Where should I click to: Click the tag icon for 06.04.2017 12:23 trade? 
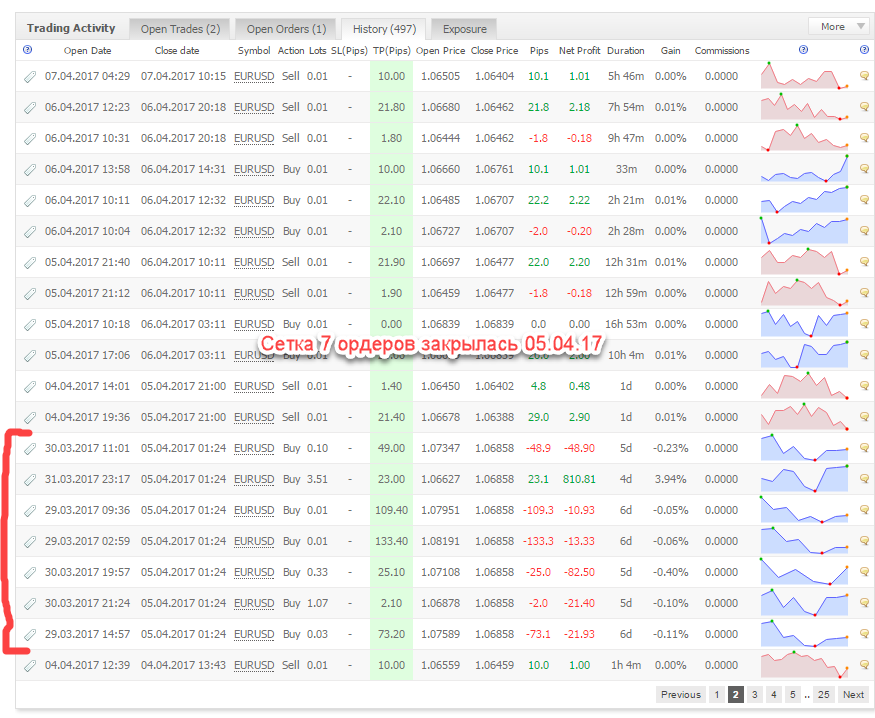pos(30,108)
